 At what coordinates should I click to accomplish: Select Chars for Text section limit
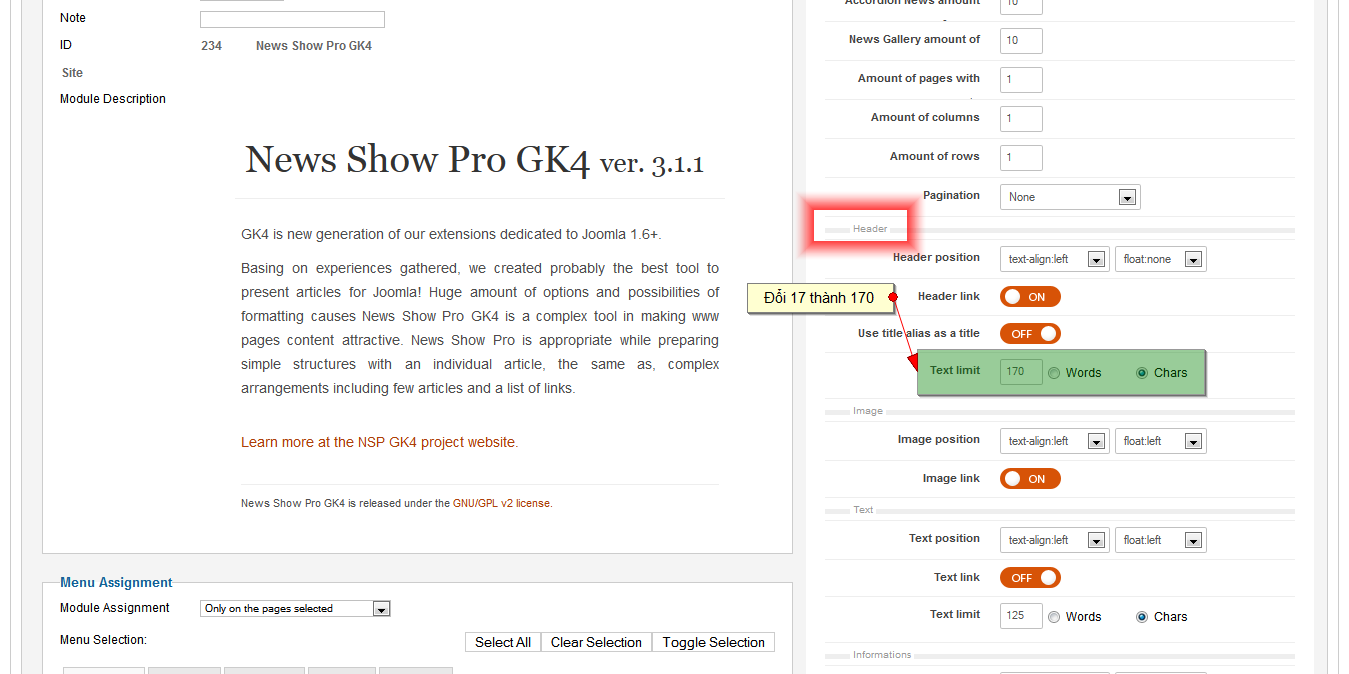point(1142,617)
